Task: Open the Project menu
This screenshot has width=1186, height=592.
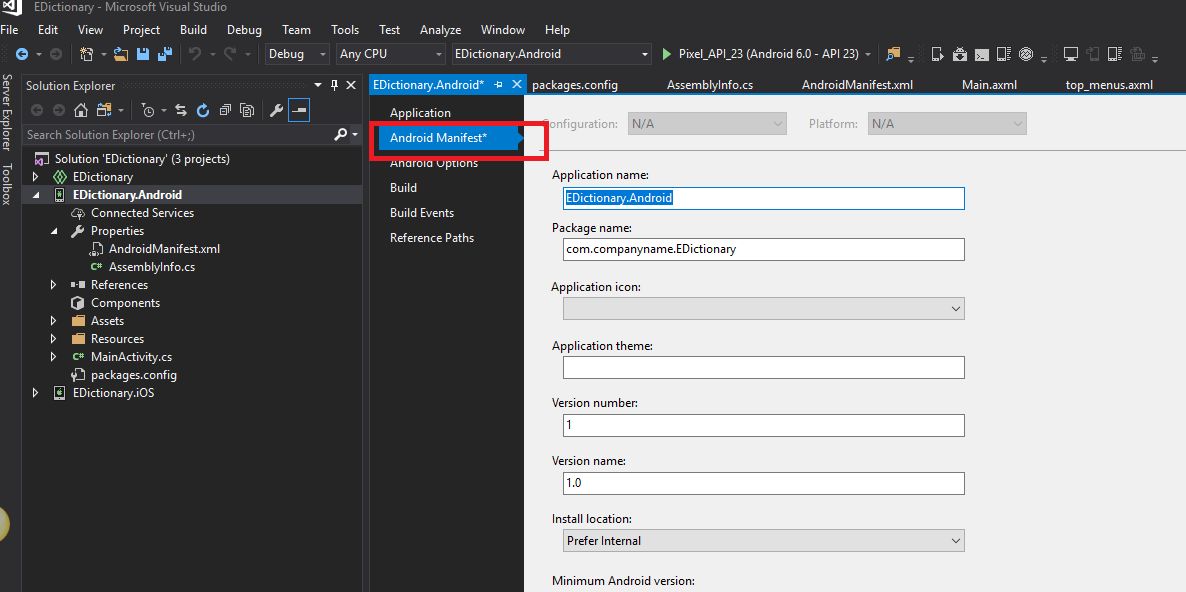Action: tap(141, 29)
